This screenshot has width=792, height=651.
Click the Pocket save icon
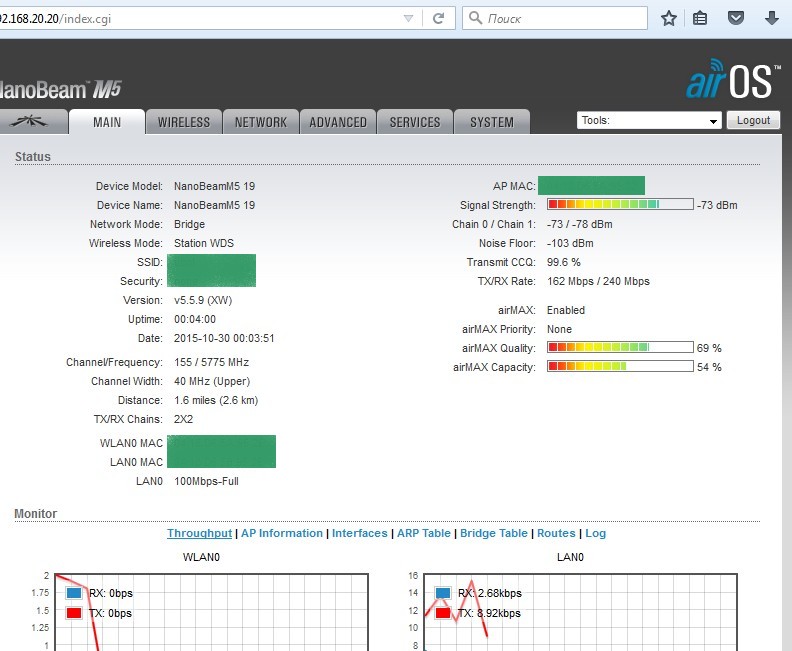(735, 19)
